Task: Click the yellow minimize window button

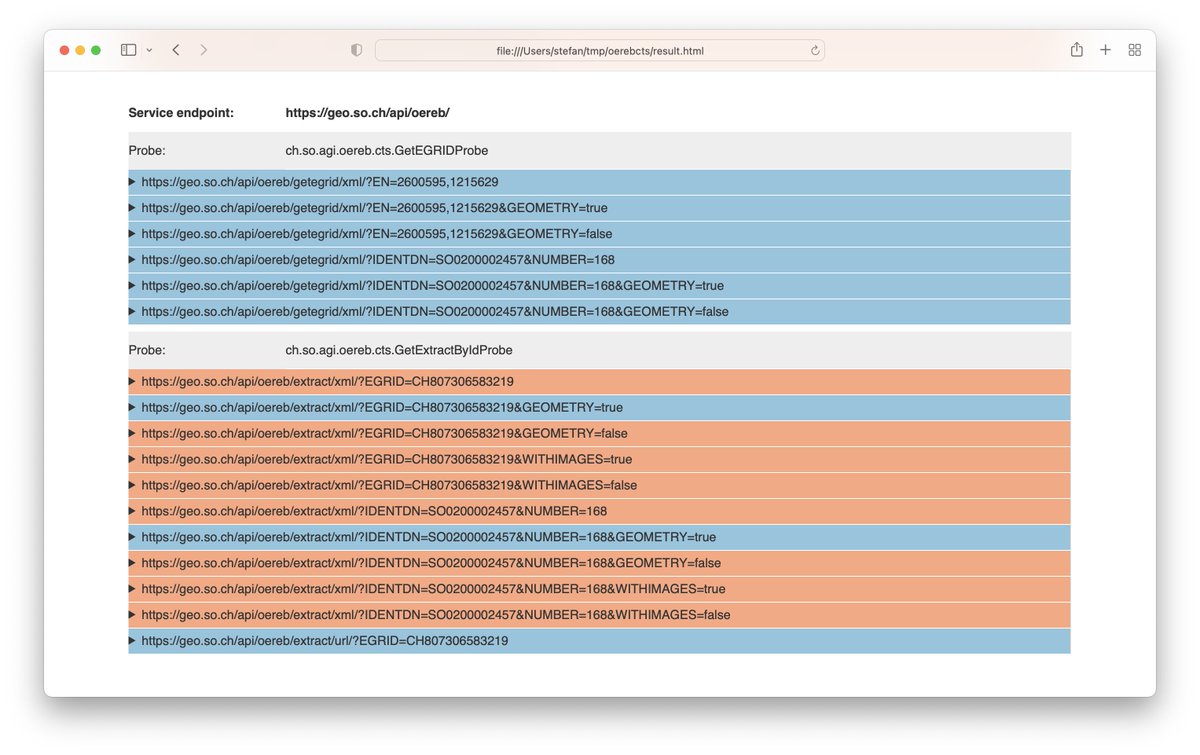Action: [x=80, y=50]
